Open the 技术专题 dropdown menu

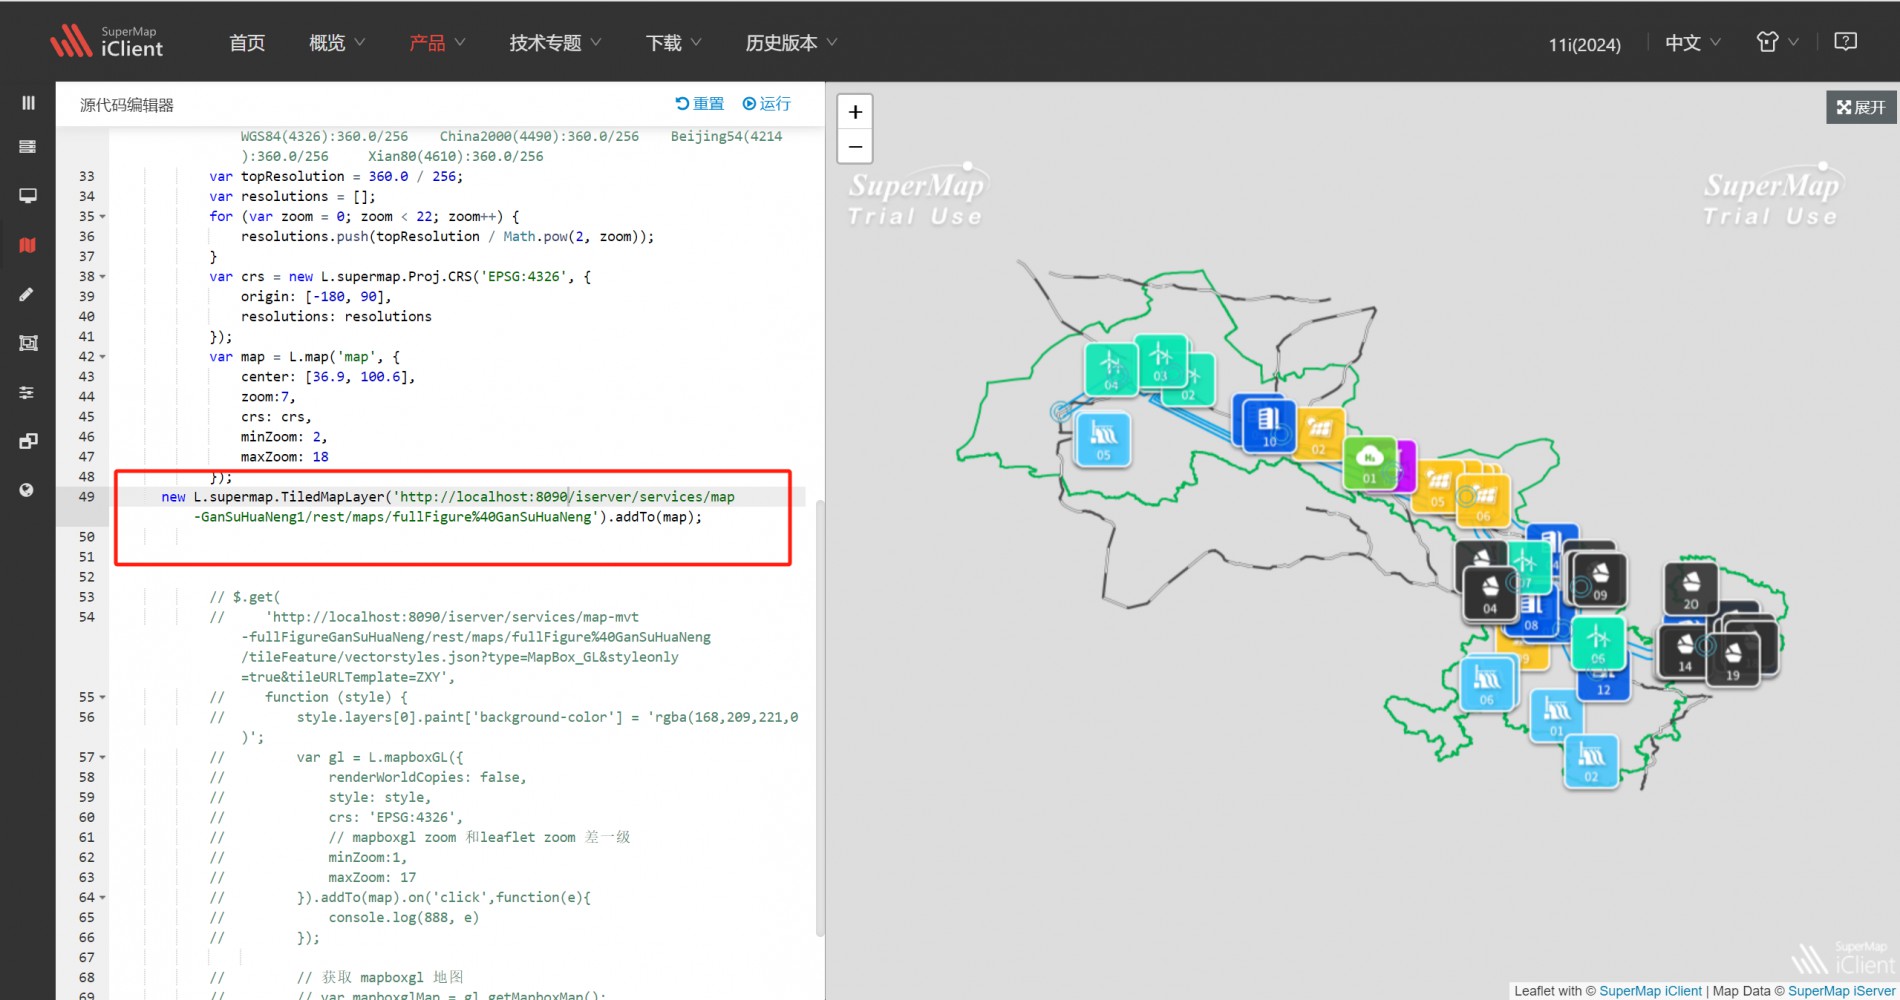pos(555,43)
